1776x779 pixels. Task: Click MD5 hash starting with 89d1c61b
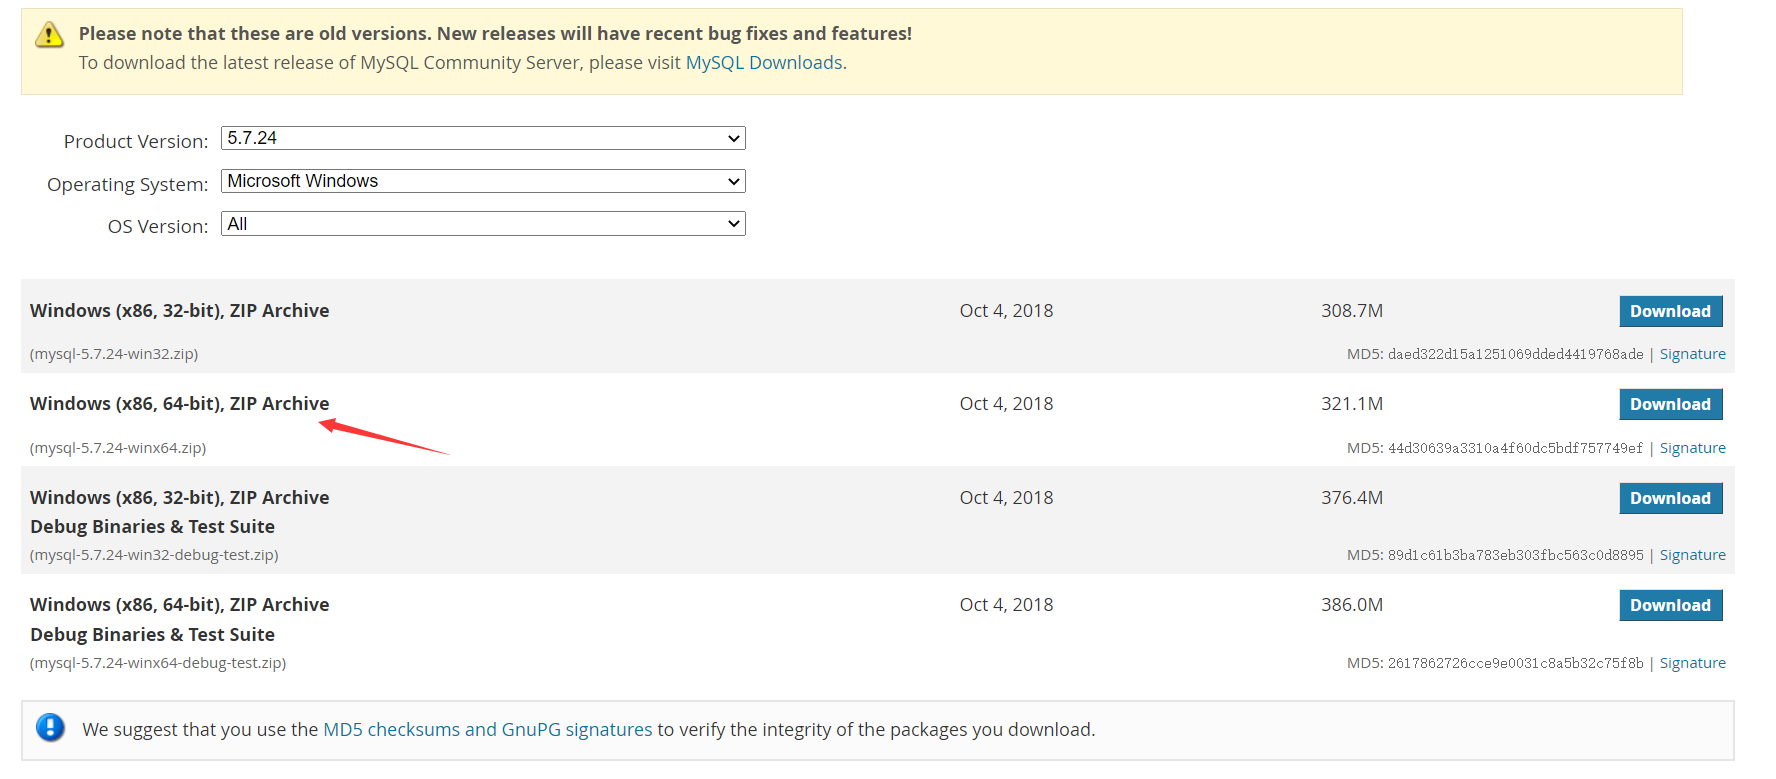point(1516,555)
